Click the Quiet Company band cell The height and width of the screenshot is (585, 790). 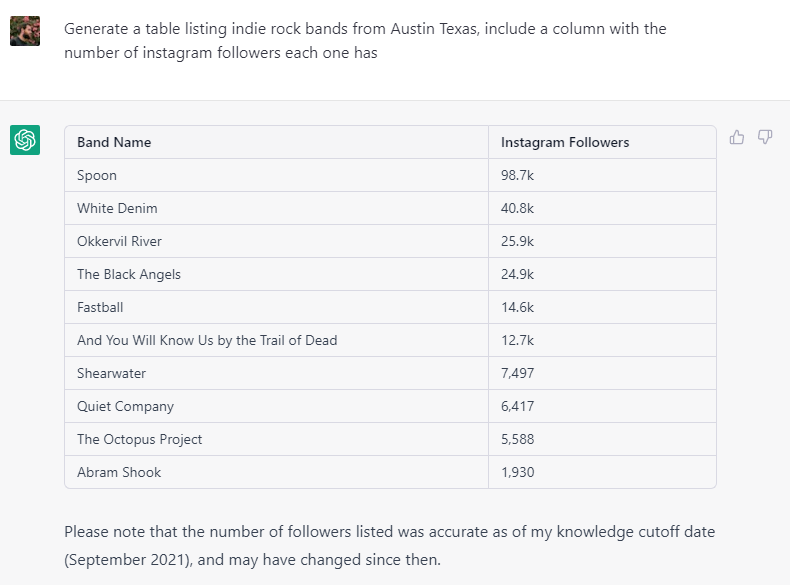tap(277, 406)
